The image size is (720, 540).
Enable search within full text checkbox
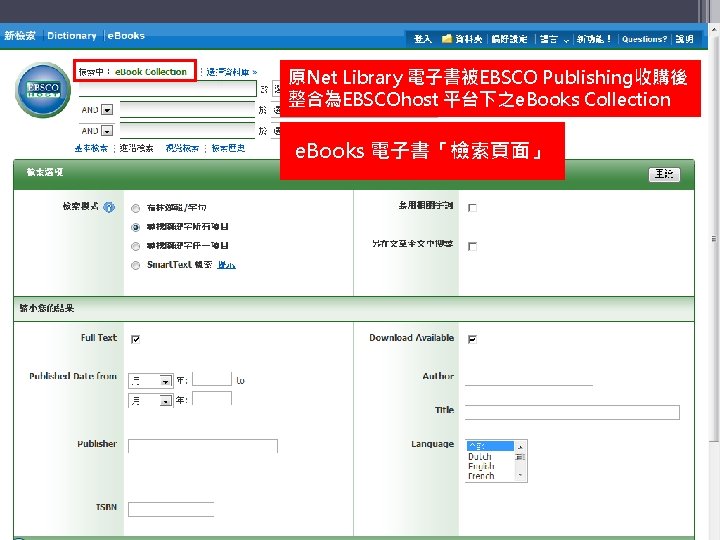tap(472, 246)
